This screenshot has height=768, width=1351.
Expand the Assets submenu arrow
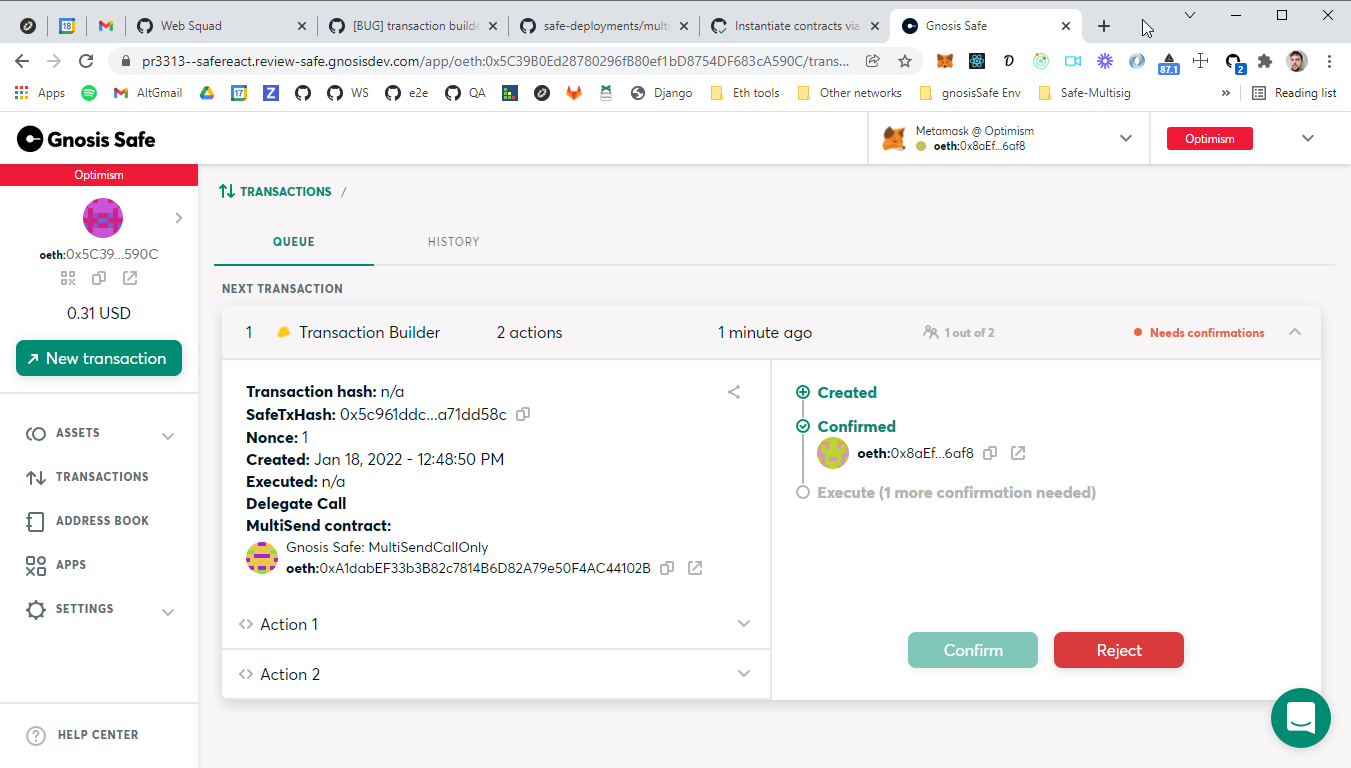tap(168, 436)
